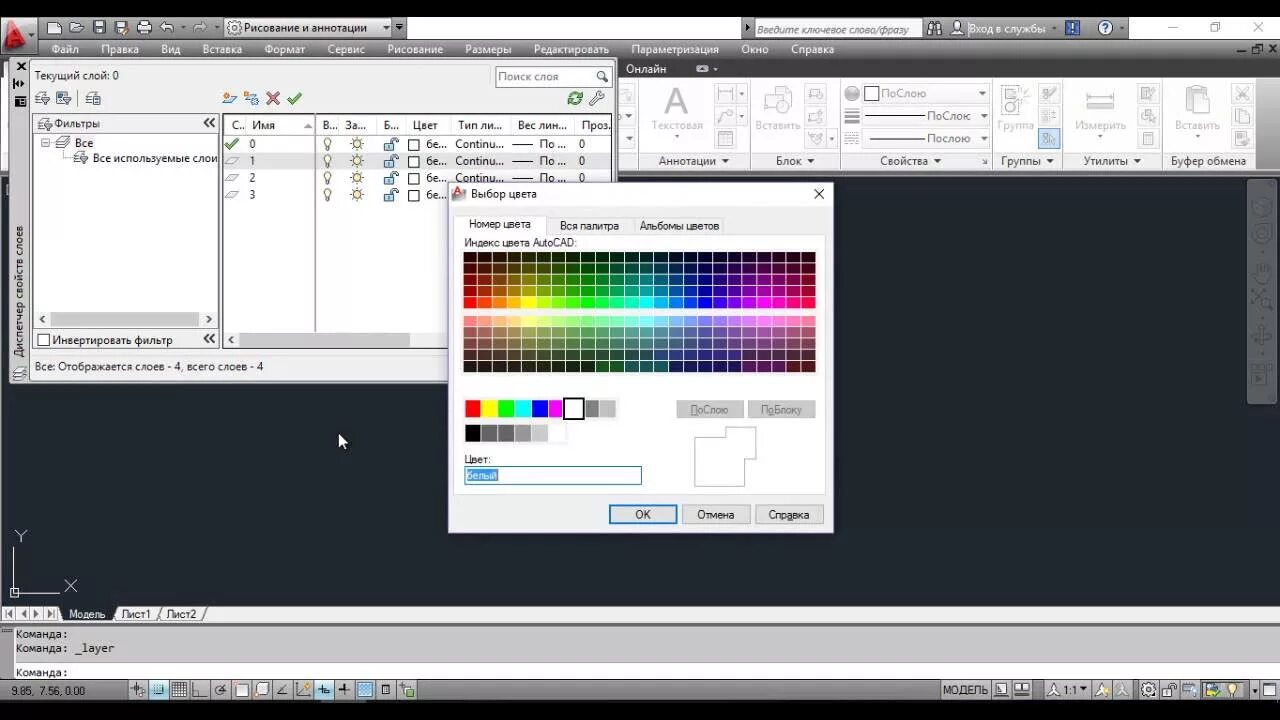Image resolution: width=1280 pixels, height=720 pixels.
Task: Collapse the Фильтры panel with double chevron
Action: click(x=209, y=123)
